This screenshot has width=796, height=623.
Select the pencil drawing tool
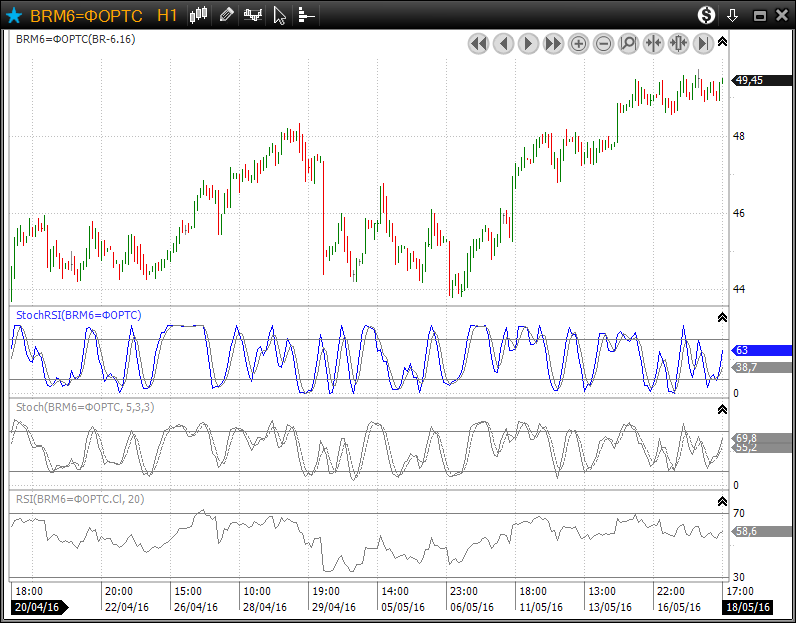point(226,15)
